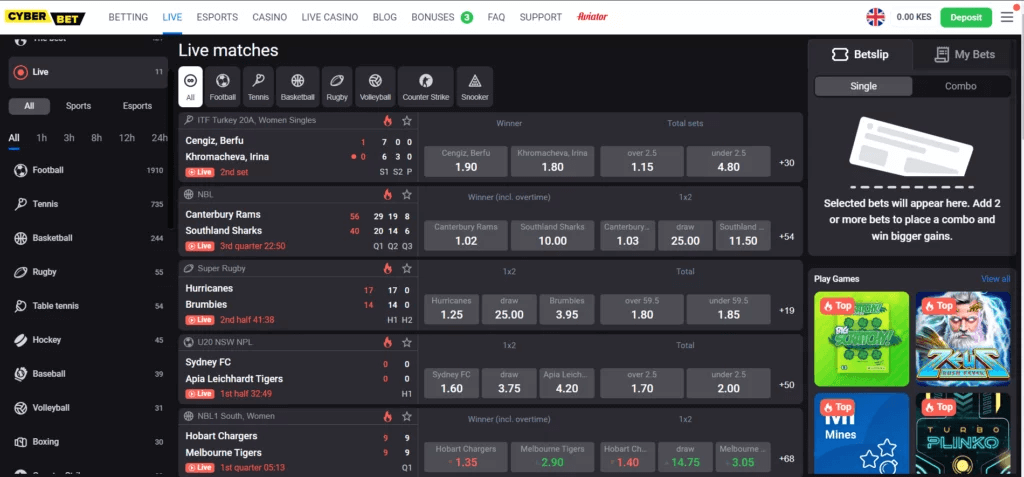Image resolution: width=1024 pixels, height=477 pixels.
Task: Switch betslip mode to Combo
Action: [960, 86]
